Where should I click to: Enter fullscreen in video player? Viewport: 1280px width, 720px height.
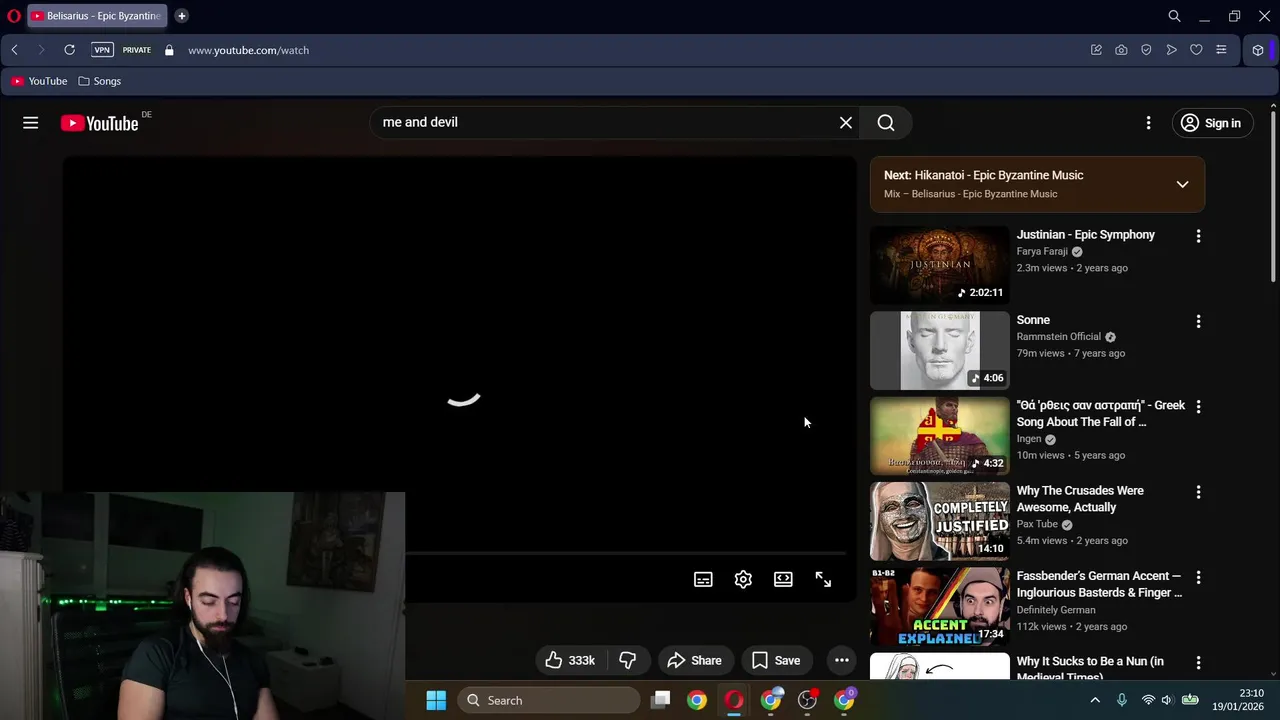pos(823,579)
